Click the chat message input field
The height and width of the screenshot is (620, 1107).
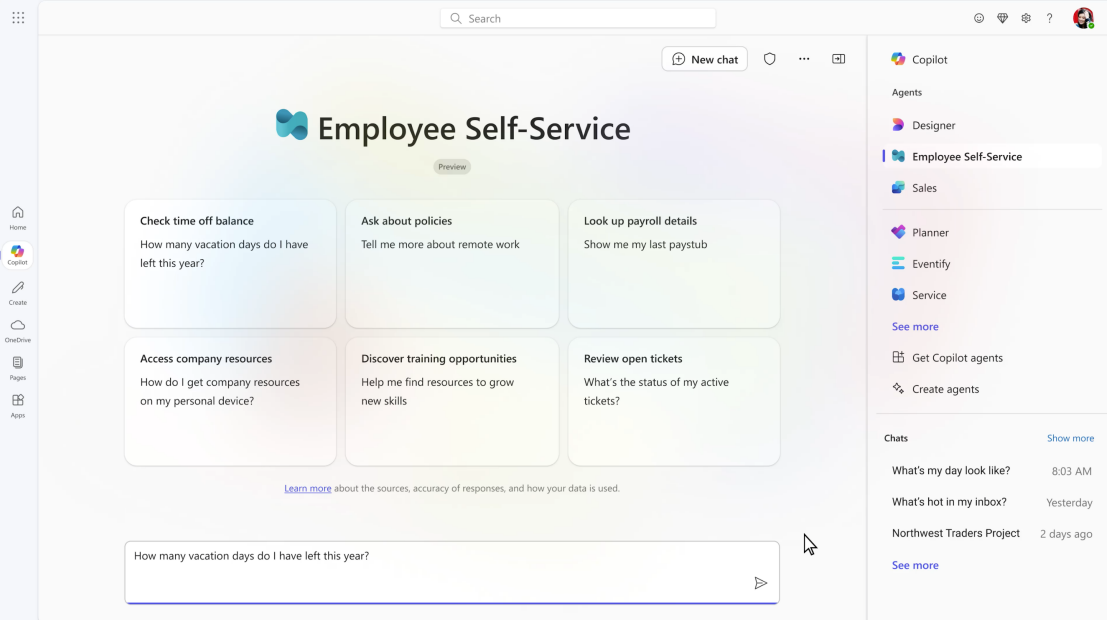[452, 573]
